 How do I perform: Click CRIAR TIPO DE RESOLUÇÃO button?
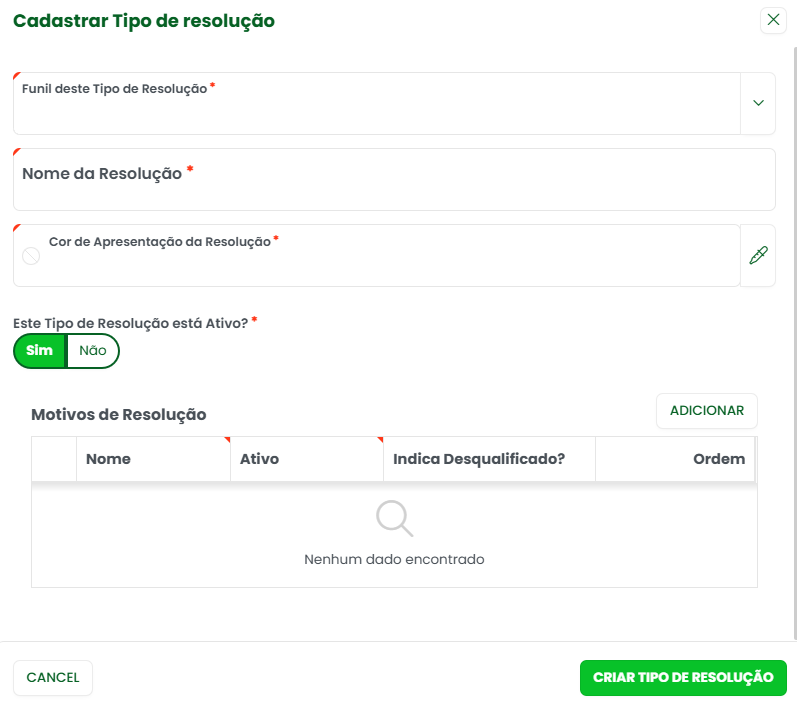(683, 678)
